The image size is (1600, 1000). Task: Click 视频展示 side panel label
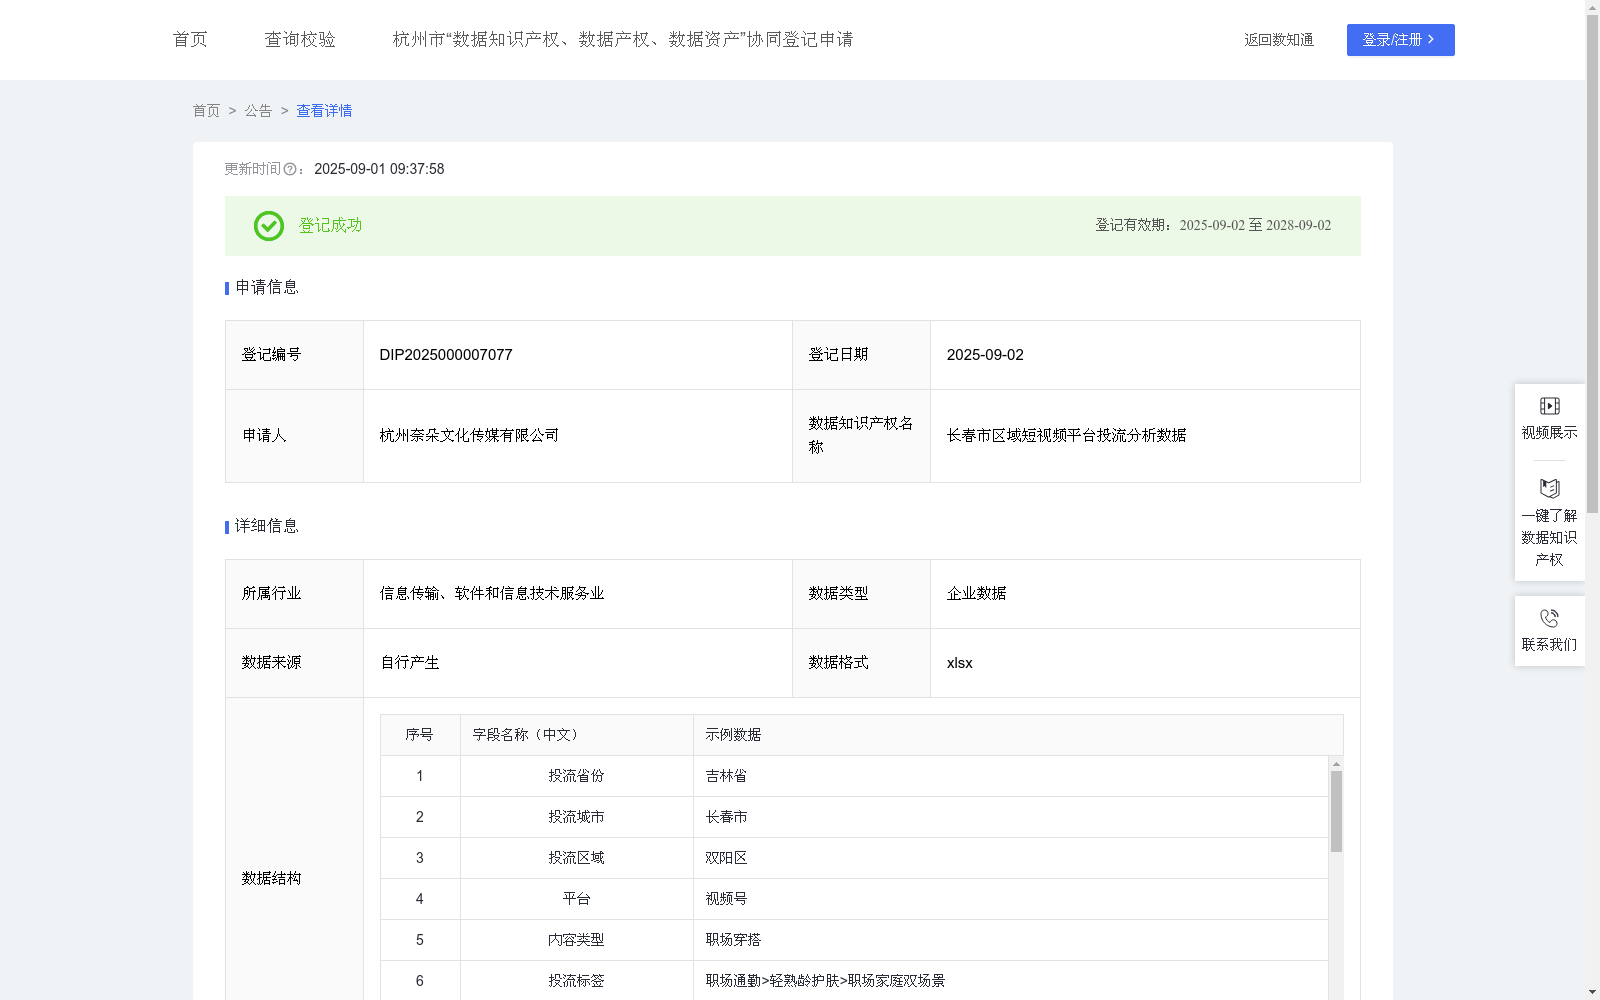(1549, 433)
